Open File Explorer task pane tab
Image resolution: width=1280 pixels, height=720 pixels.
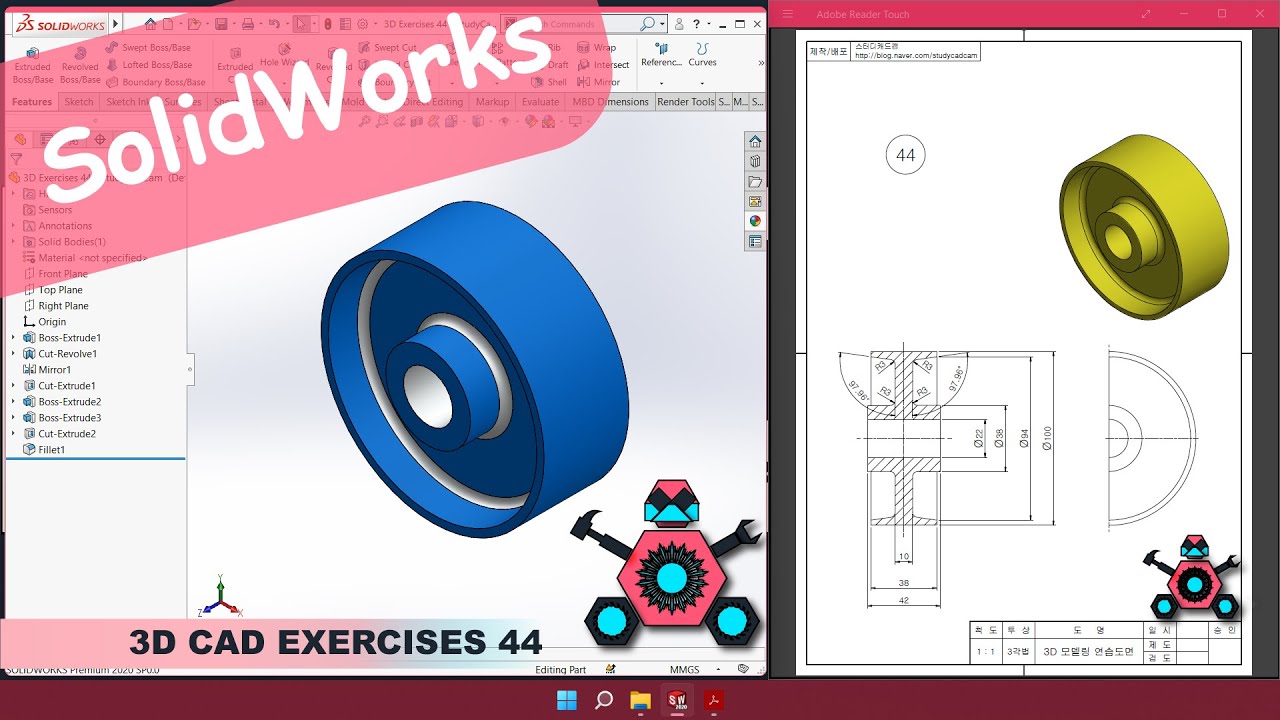click(755, 181)
